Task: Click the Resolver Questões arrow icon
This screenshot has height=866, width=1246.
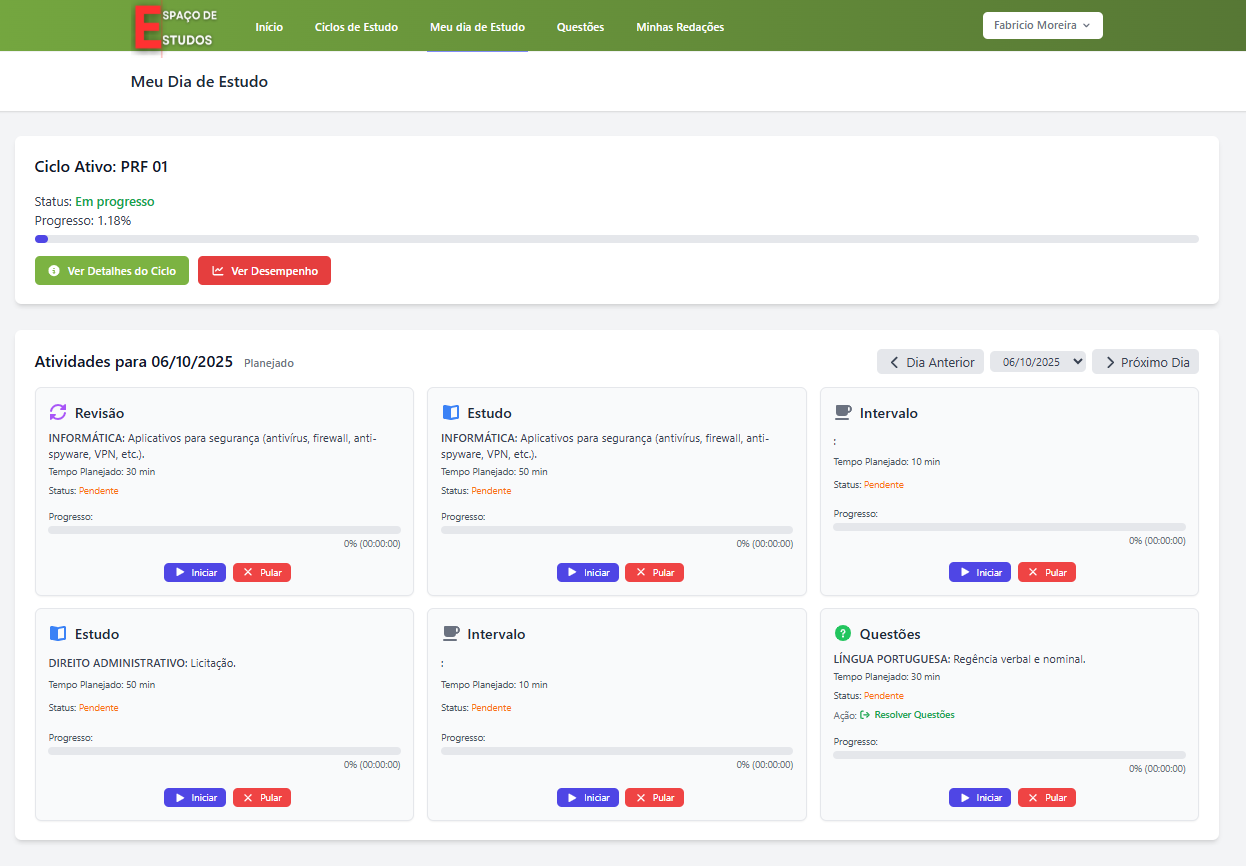Action: click(x=865, y=715)
